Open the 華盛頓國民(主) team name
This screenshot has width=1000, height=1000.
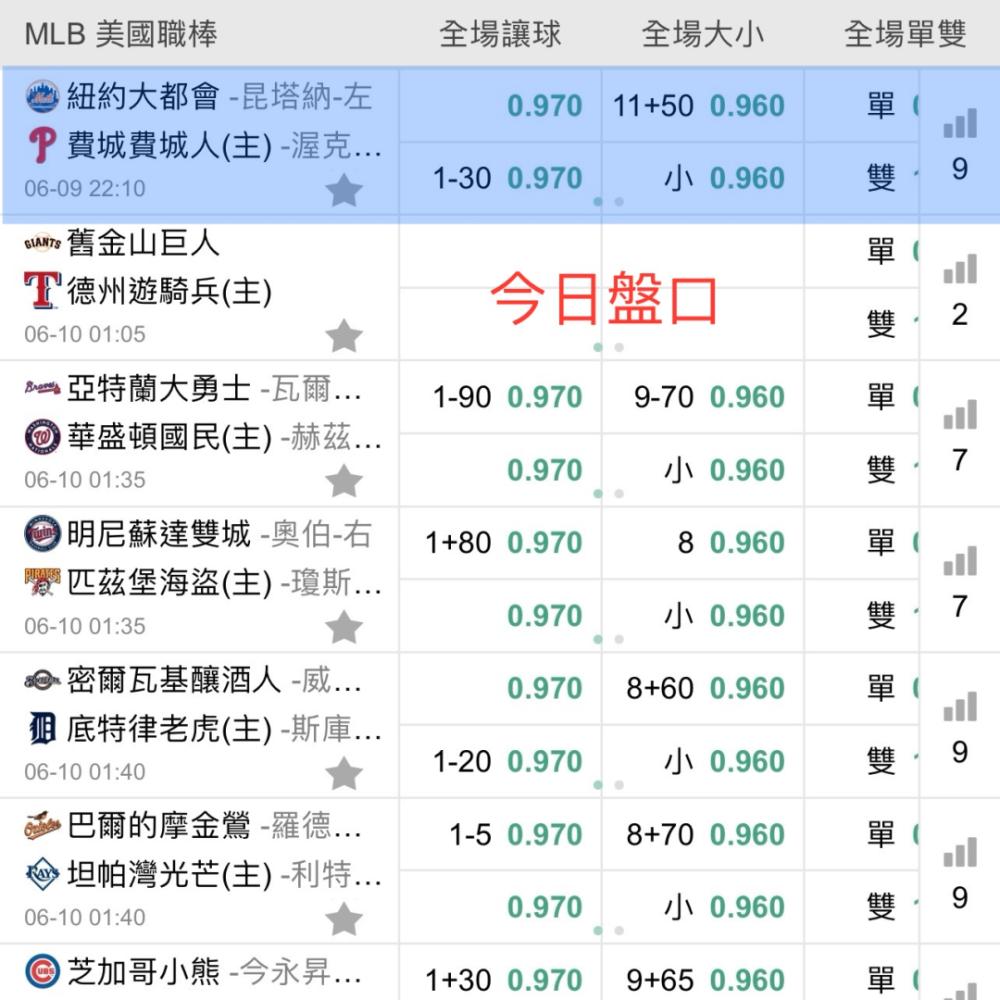[170, 438]
